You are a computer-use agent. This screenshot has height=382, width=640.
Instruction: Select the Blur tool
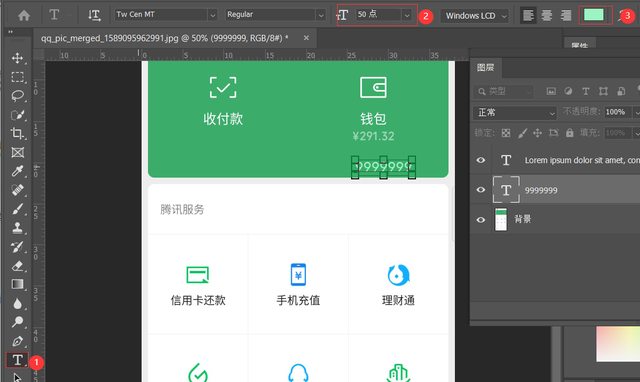pyautogui.click(x=17, y=303)
